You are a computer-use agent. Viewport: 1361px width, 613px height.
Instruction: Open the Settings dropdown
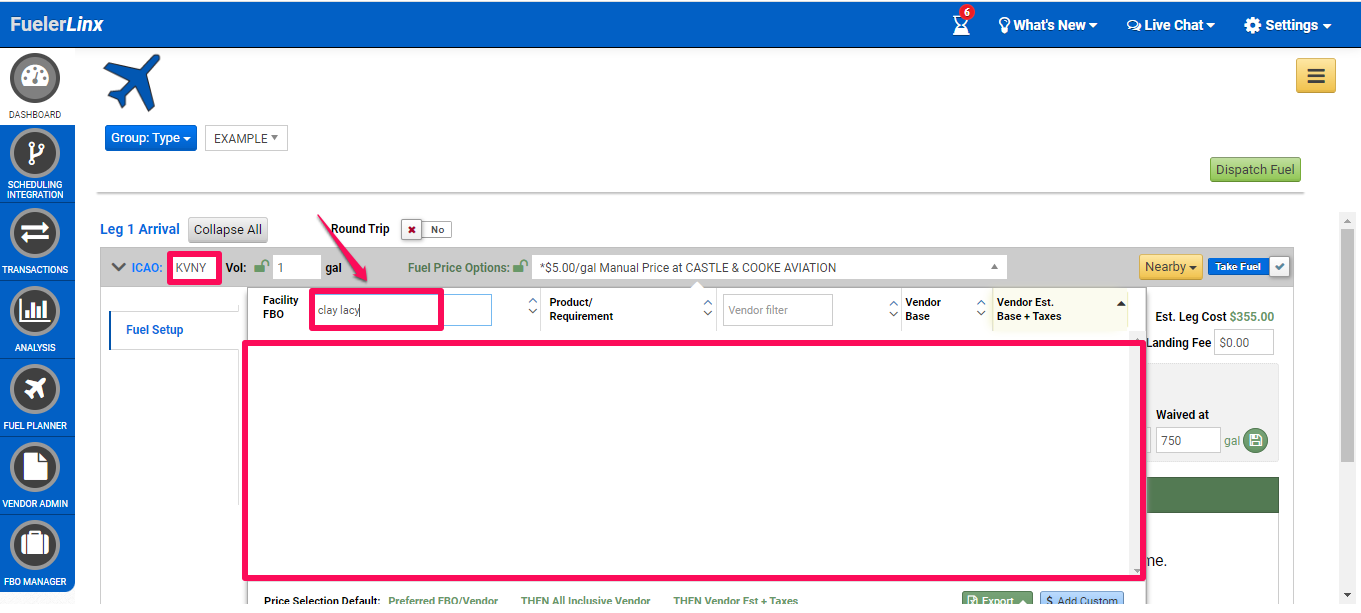click(1288, 25)
